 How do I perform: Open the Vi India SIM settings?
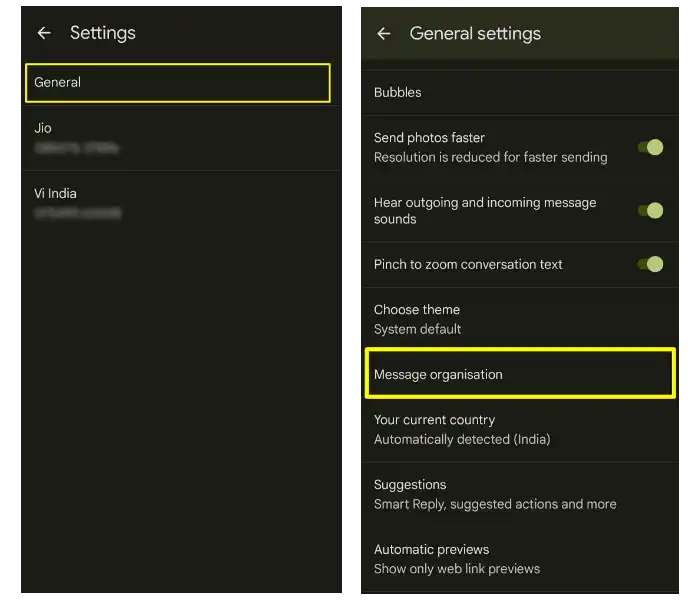pyautogui.click(x=181, y=203)
